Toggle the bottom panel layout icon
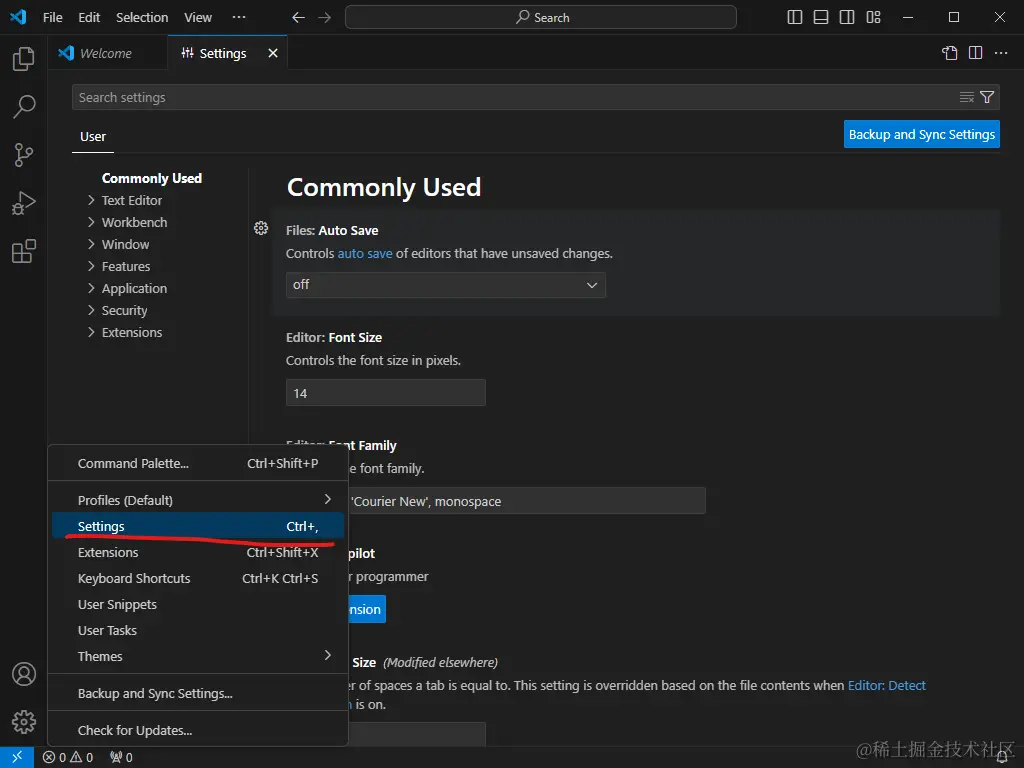 [821, 18]
